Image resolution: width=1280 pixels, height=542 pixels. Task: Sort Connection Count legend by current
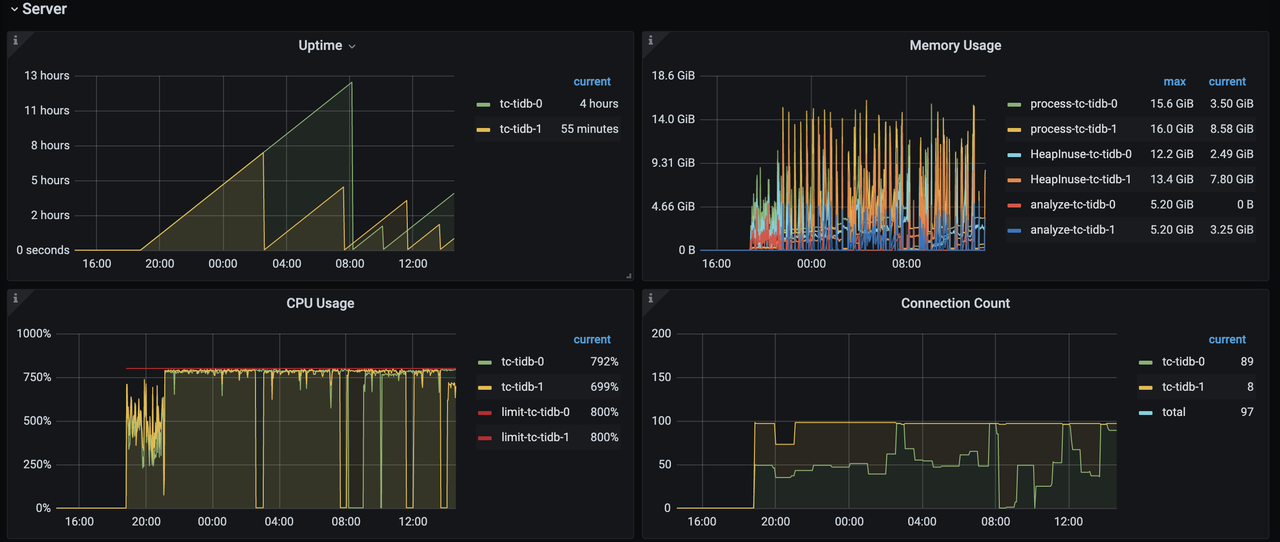click(1227, 340)
